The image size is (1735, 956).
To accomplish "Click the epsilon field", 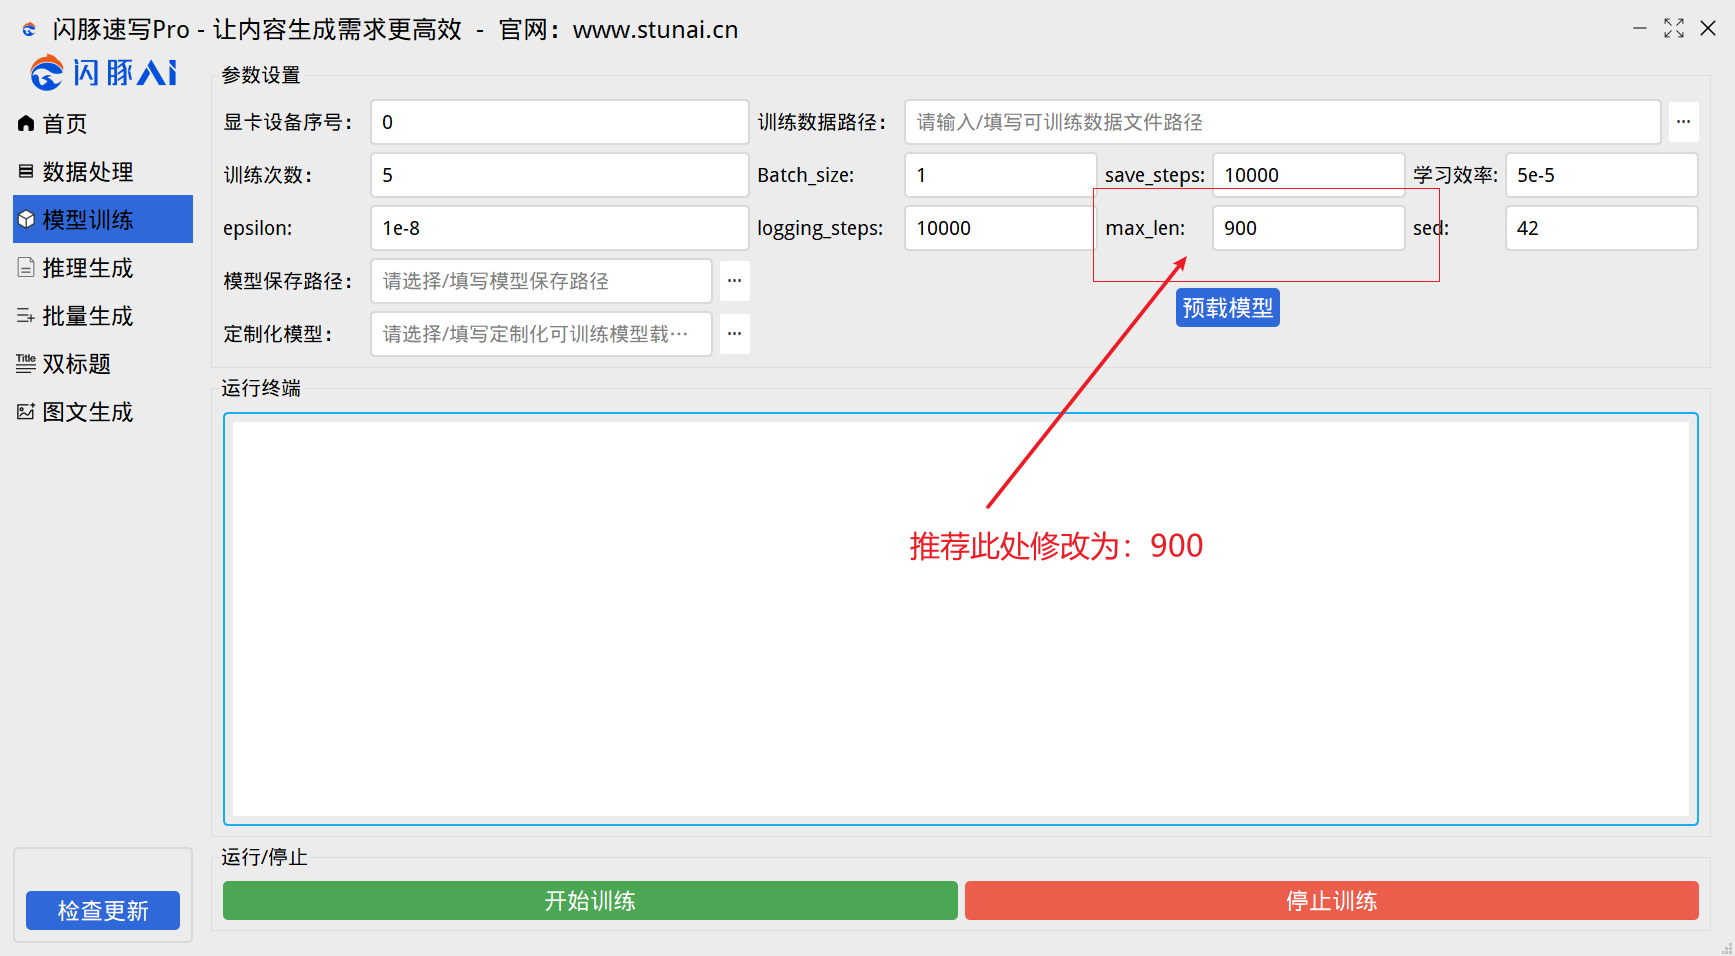I will tap(560, 228).
